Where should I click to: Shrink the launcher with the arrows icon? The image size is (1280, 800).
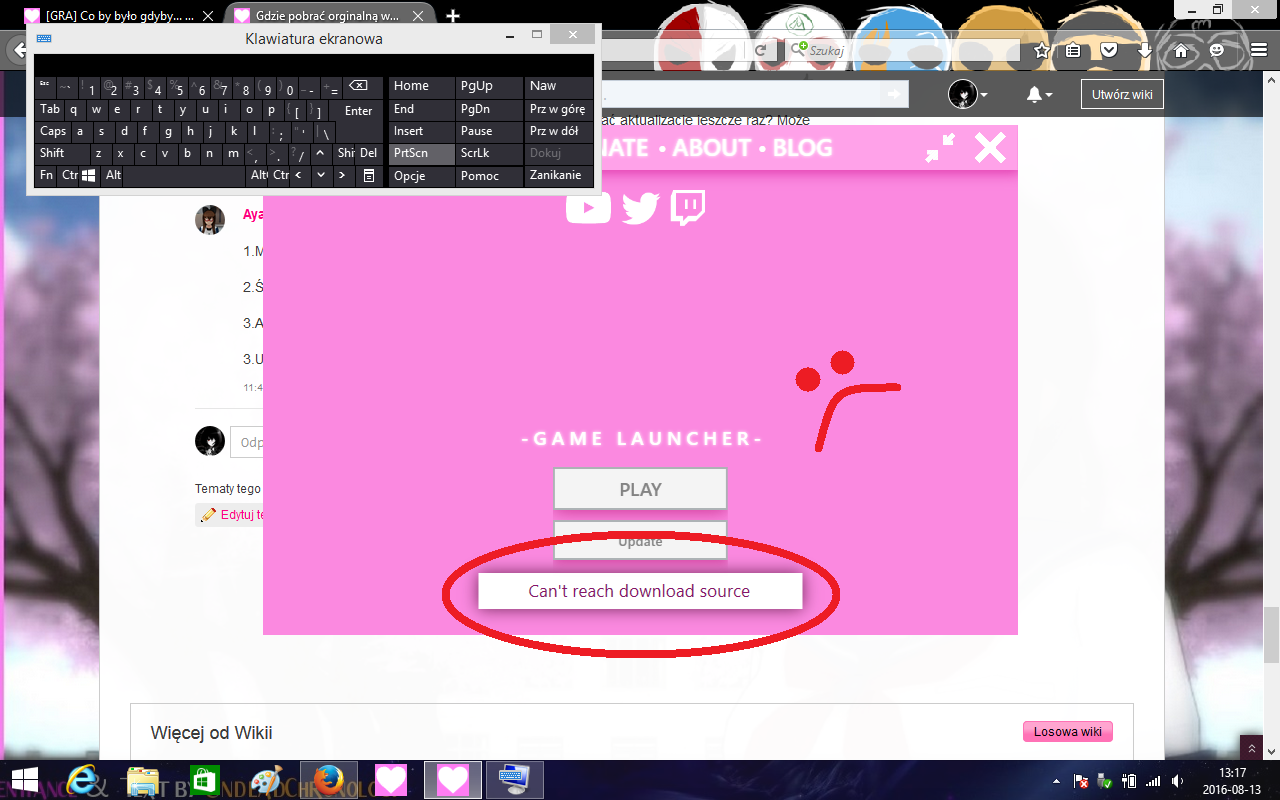pyautogui.click(x=940, y=148)
